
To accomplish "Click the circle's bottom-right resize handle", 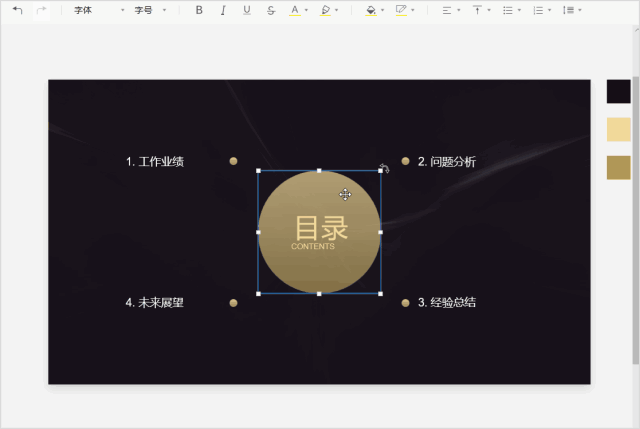I will point(380,294).
